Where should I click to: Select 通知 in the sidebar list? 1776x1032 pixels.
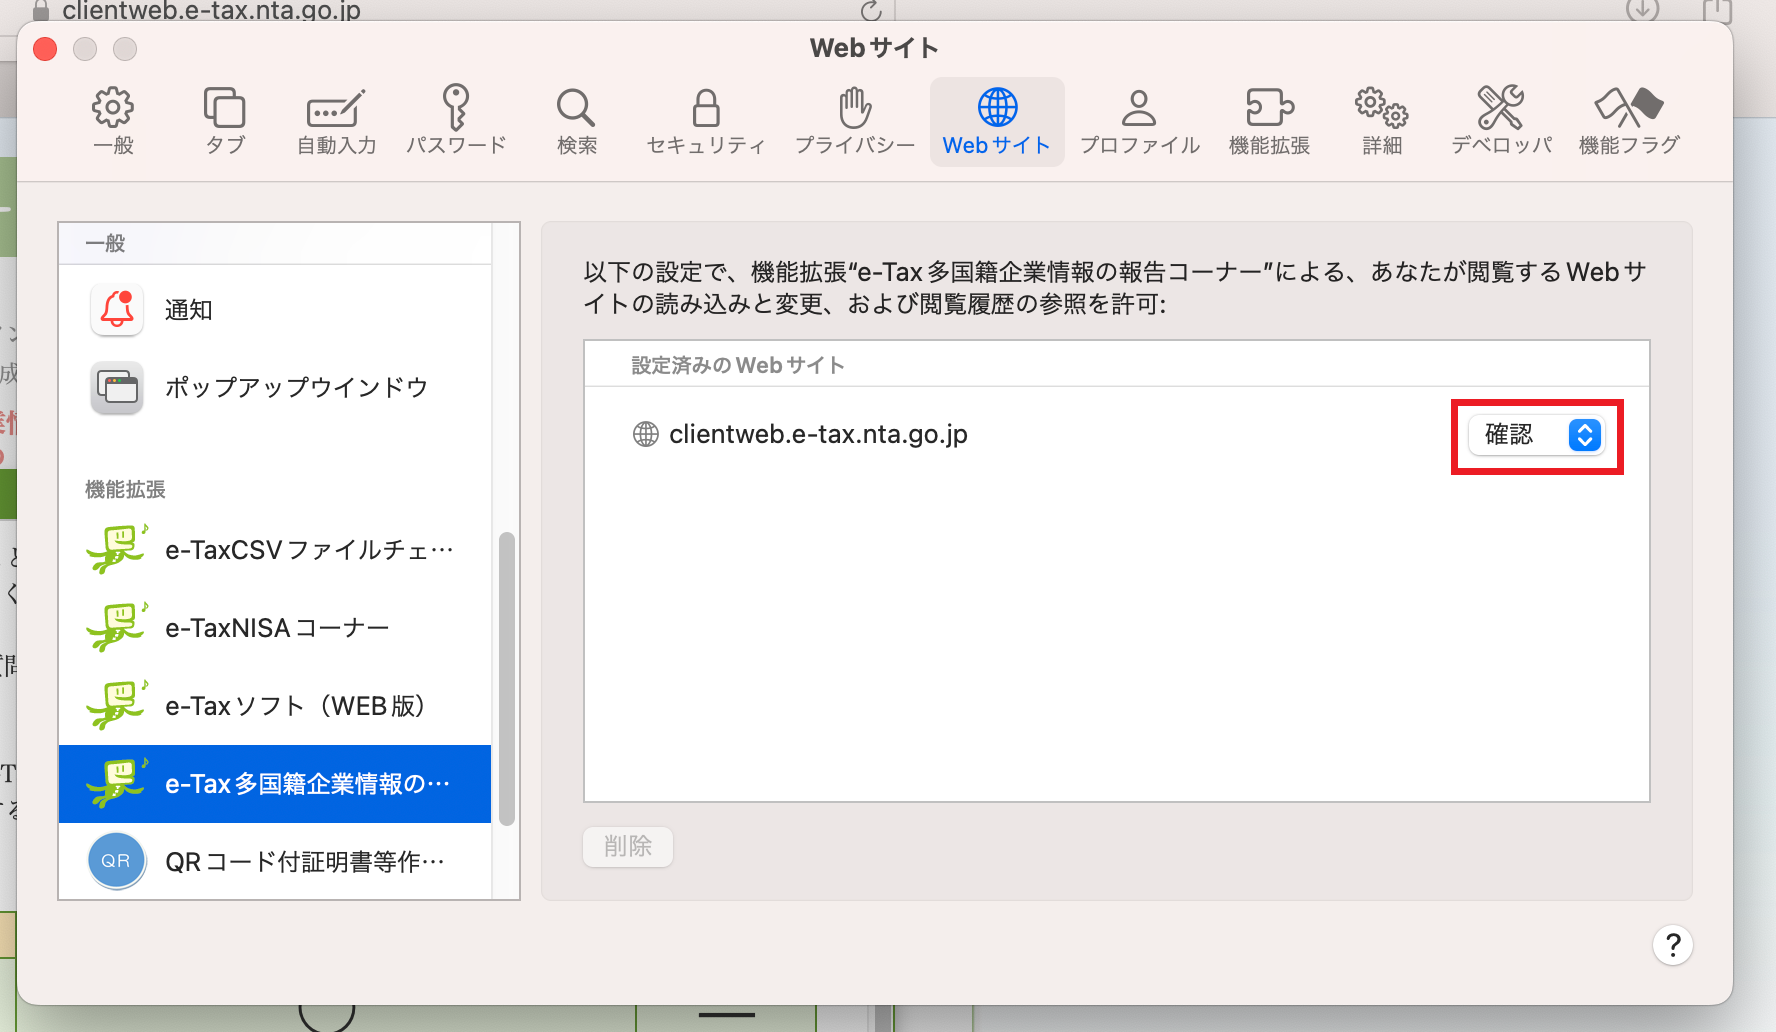click(x=275, y=310)
